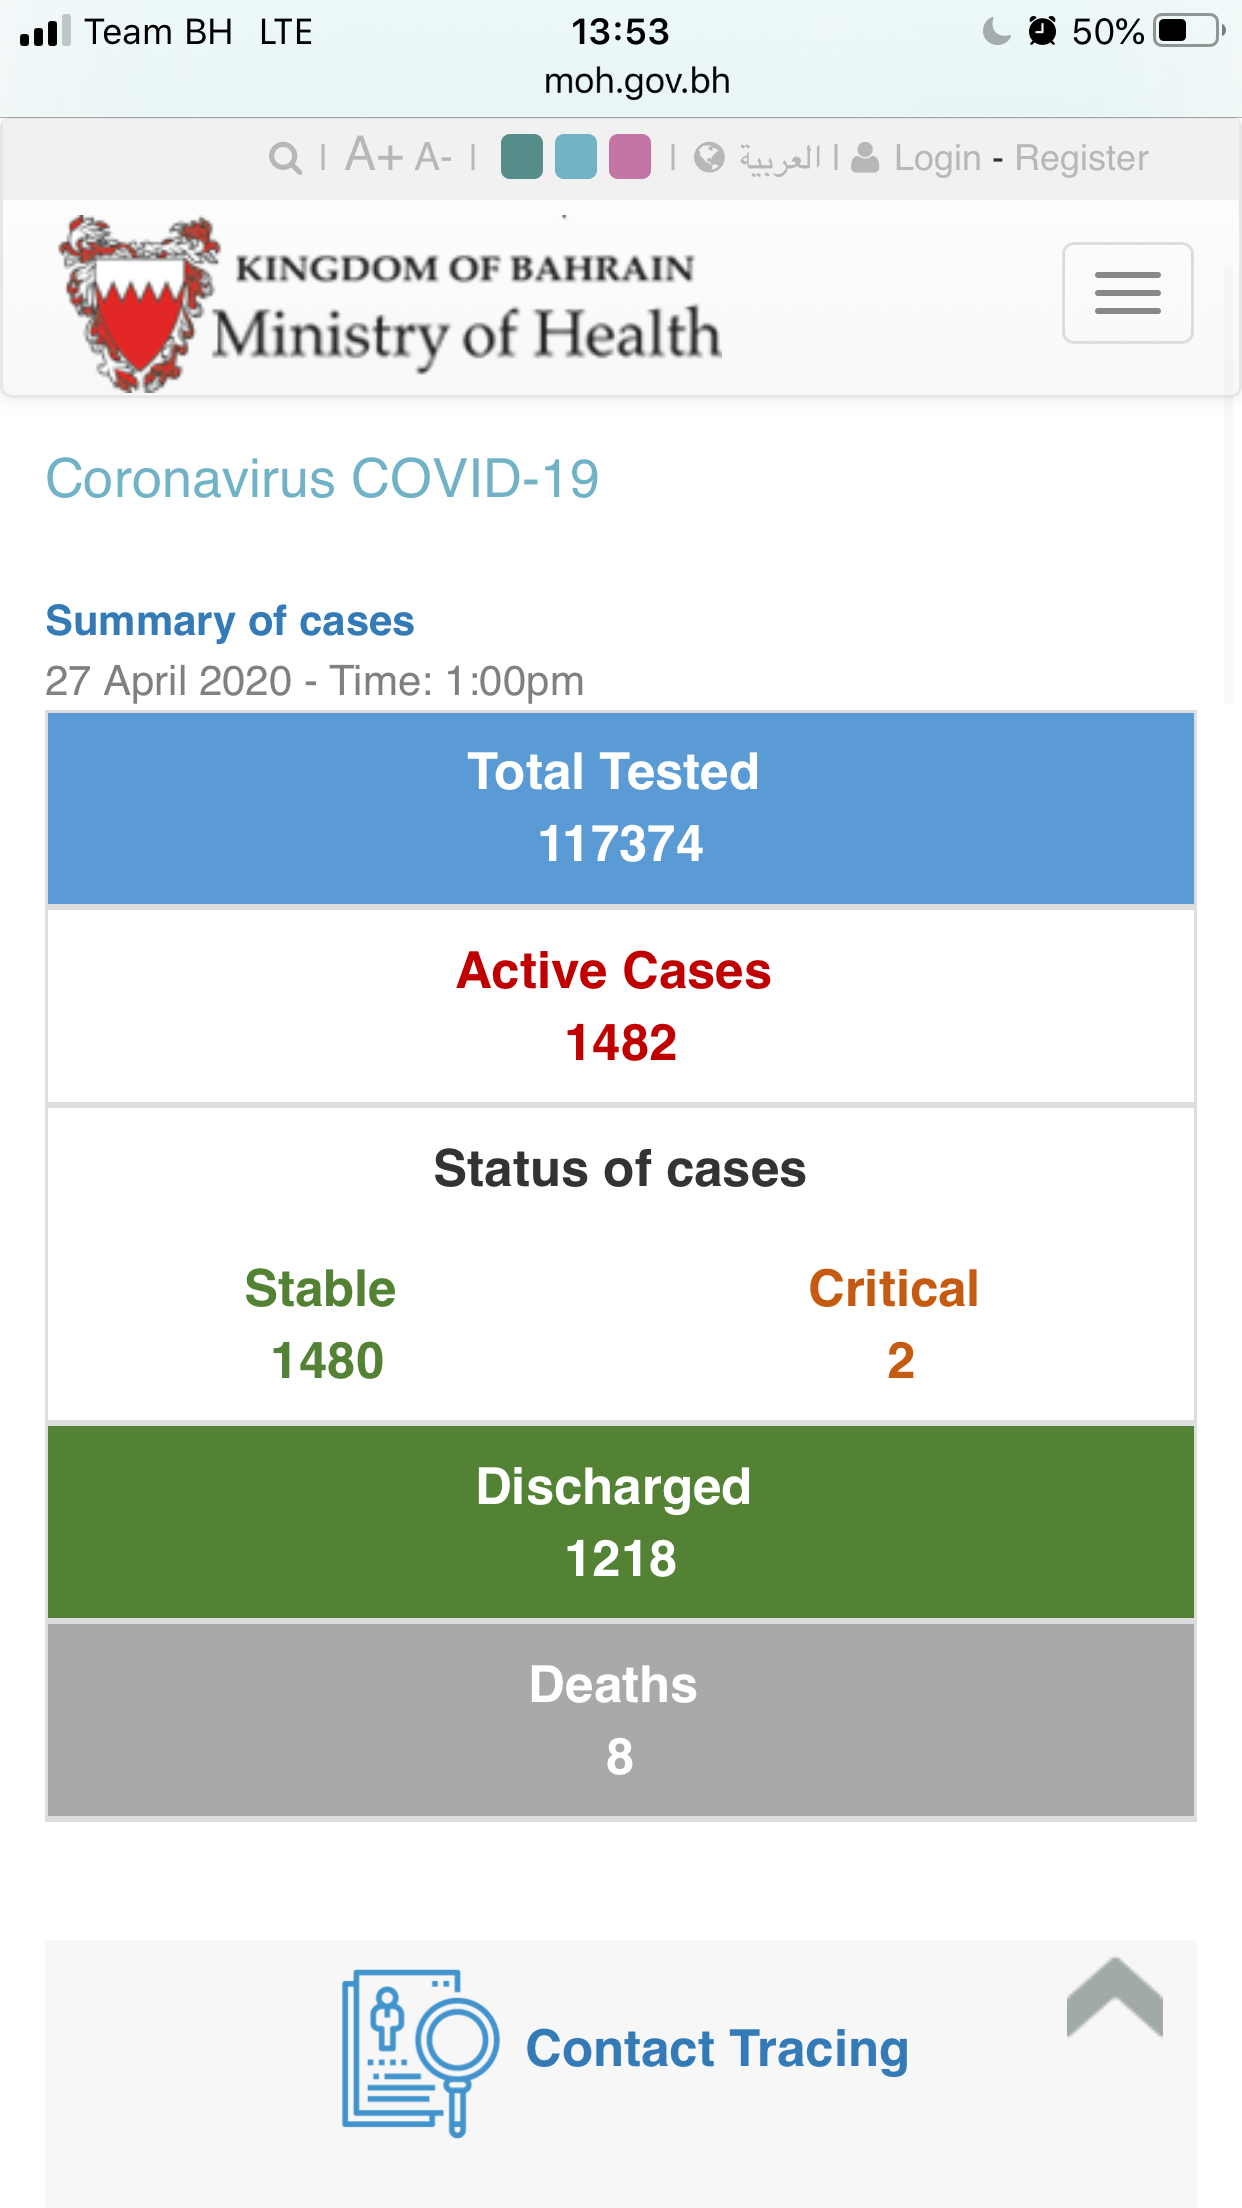Viewport: 1242px width, 2208px height.
Task: Tap the back-to-top arrow
Action: coord(1115,1996)
